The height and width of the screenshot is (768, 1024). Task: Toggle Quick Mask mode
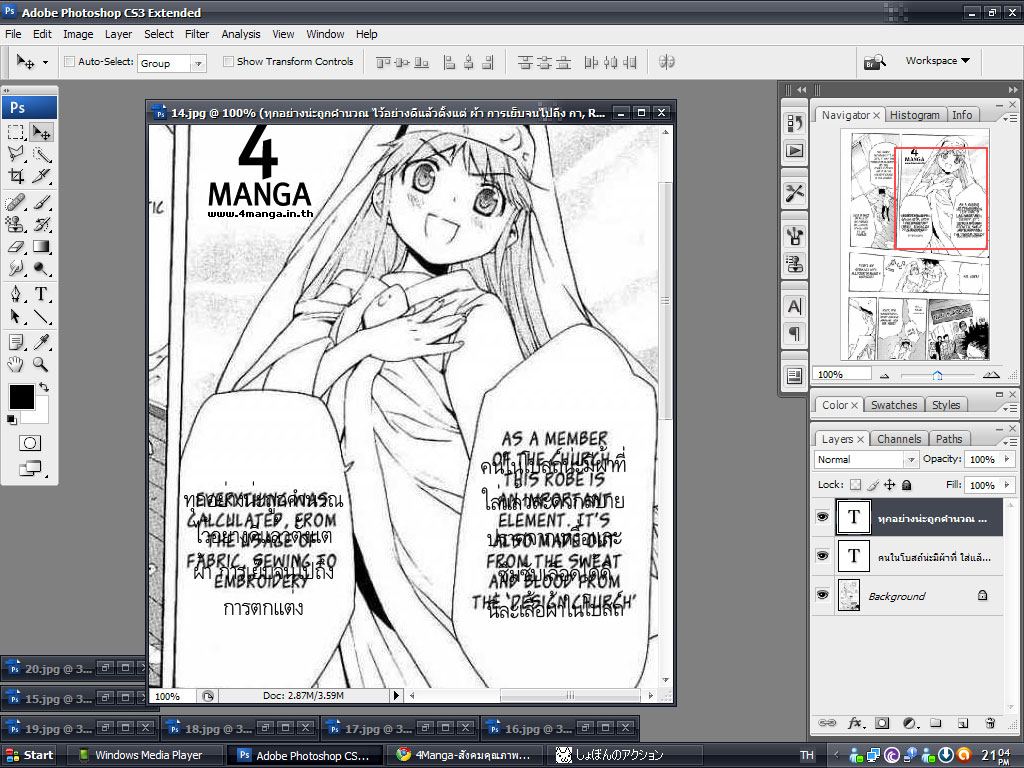[x=29, y=443]
